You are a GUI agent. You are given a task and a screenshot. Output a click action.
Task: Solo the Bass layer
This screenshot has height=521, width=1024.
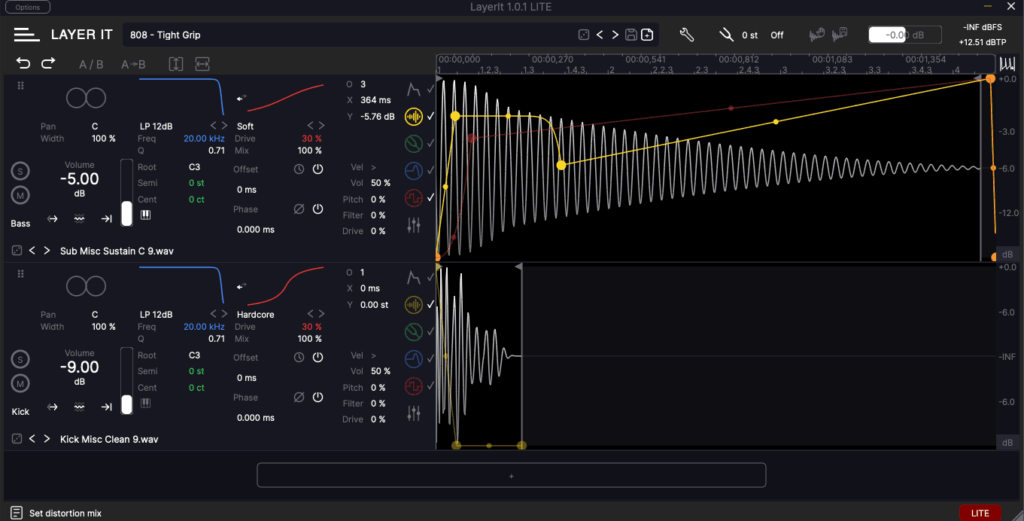point(20,172)
